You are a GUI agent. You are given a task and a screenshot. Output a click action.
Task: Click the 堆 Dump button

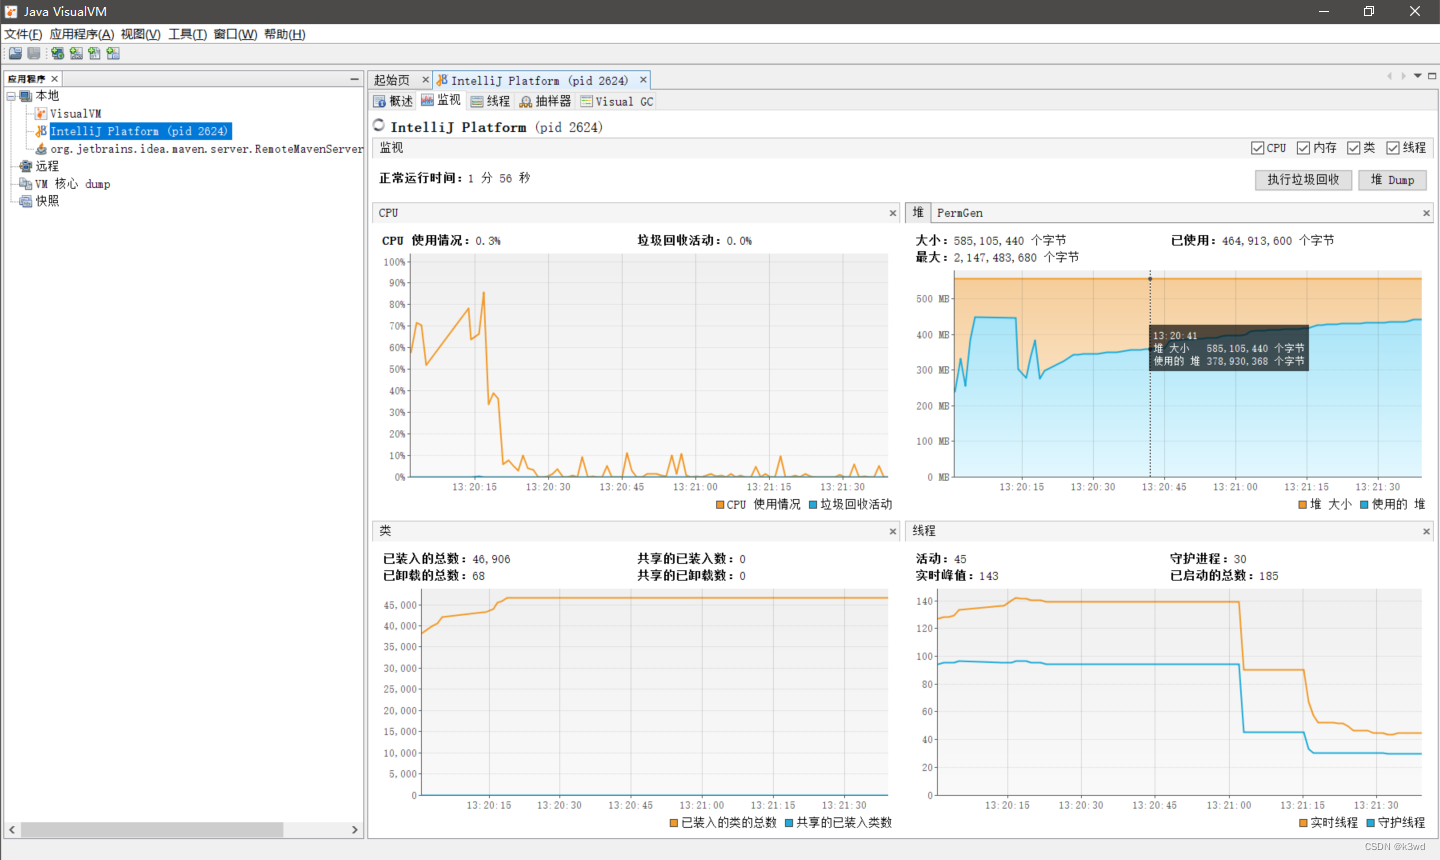[x=1392, y=180]
